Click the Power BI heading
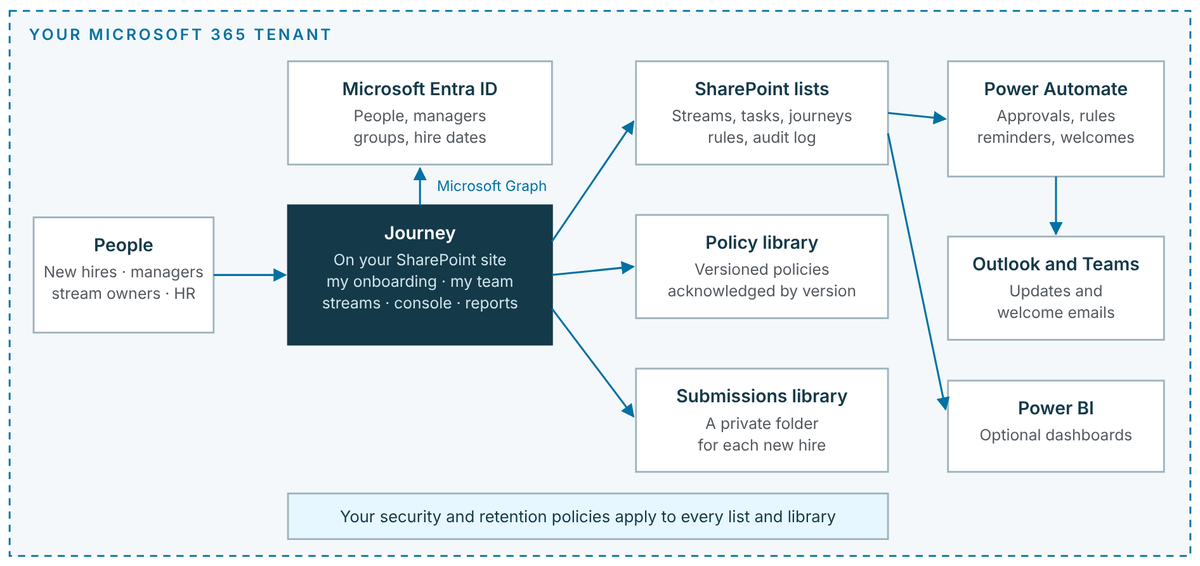The width and height of the screenshot is (1200, 566). pos(1056,408)
